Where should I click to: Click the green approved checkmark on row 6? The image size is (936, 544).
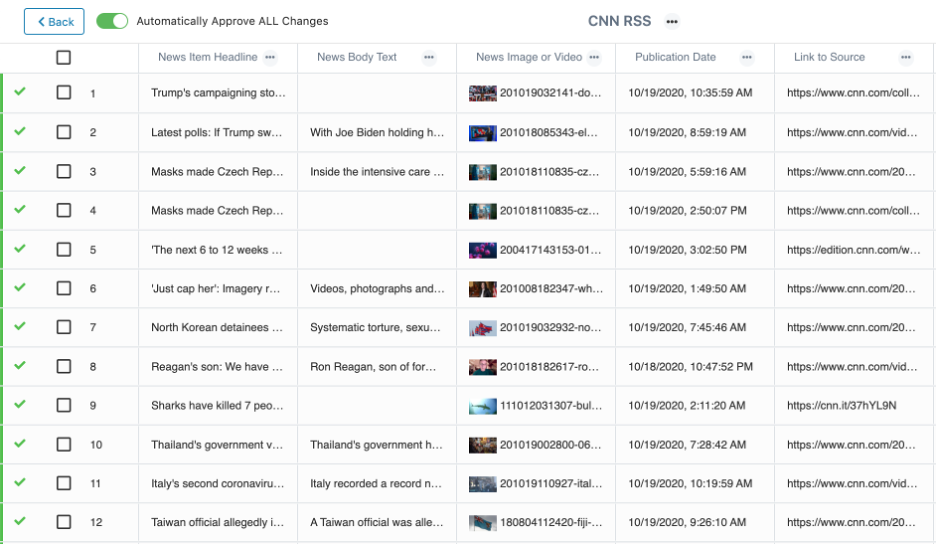(x=20, y=287)
